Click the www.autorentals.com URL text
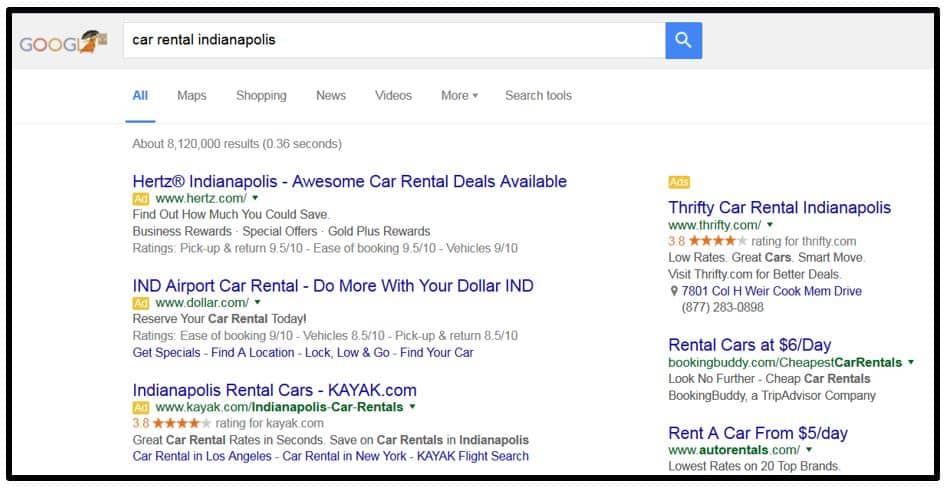This screenshot has width=948, height=488. click(x=734, y=450)
